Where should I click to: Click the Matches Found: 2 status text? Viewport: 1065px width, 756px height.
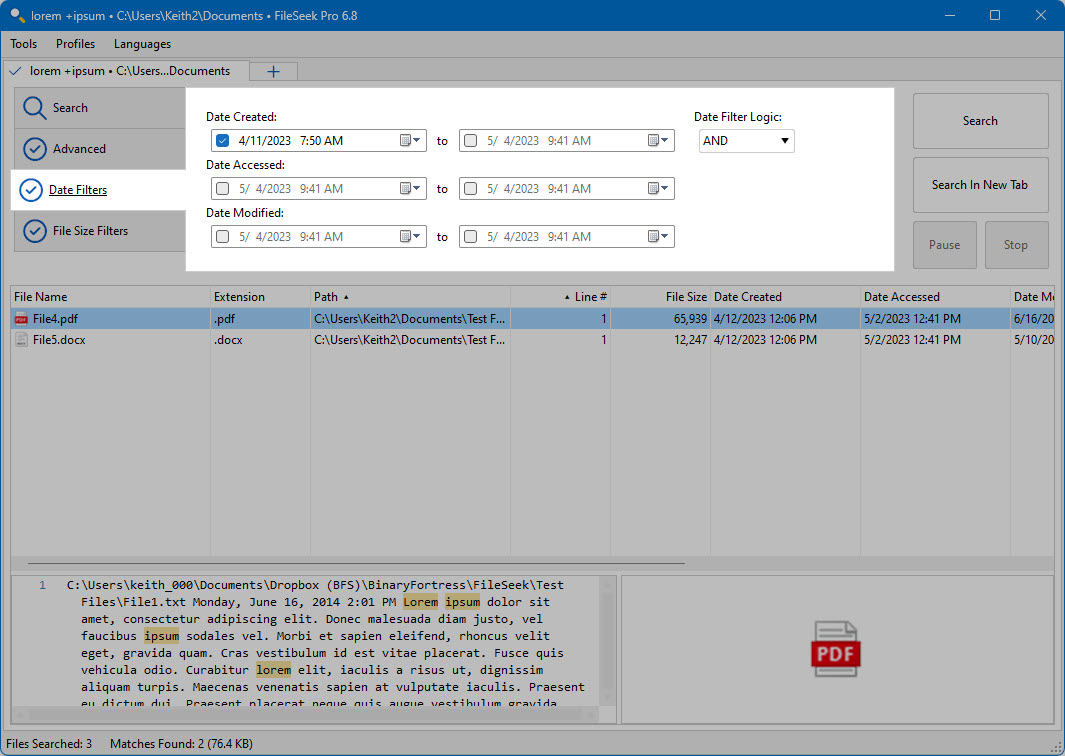coord(181,744)
